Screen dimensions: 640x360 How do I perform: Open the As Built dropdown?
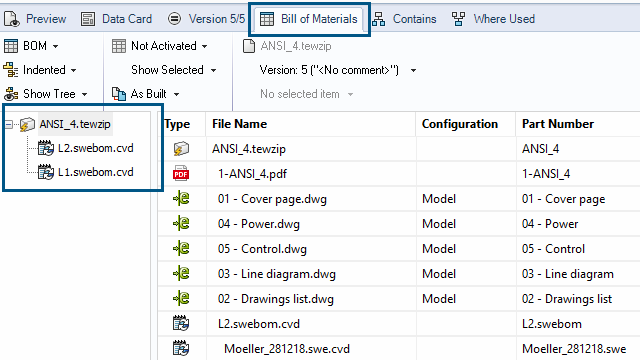click(x=146, y=94)
